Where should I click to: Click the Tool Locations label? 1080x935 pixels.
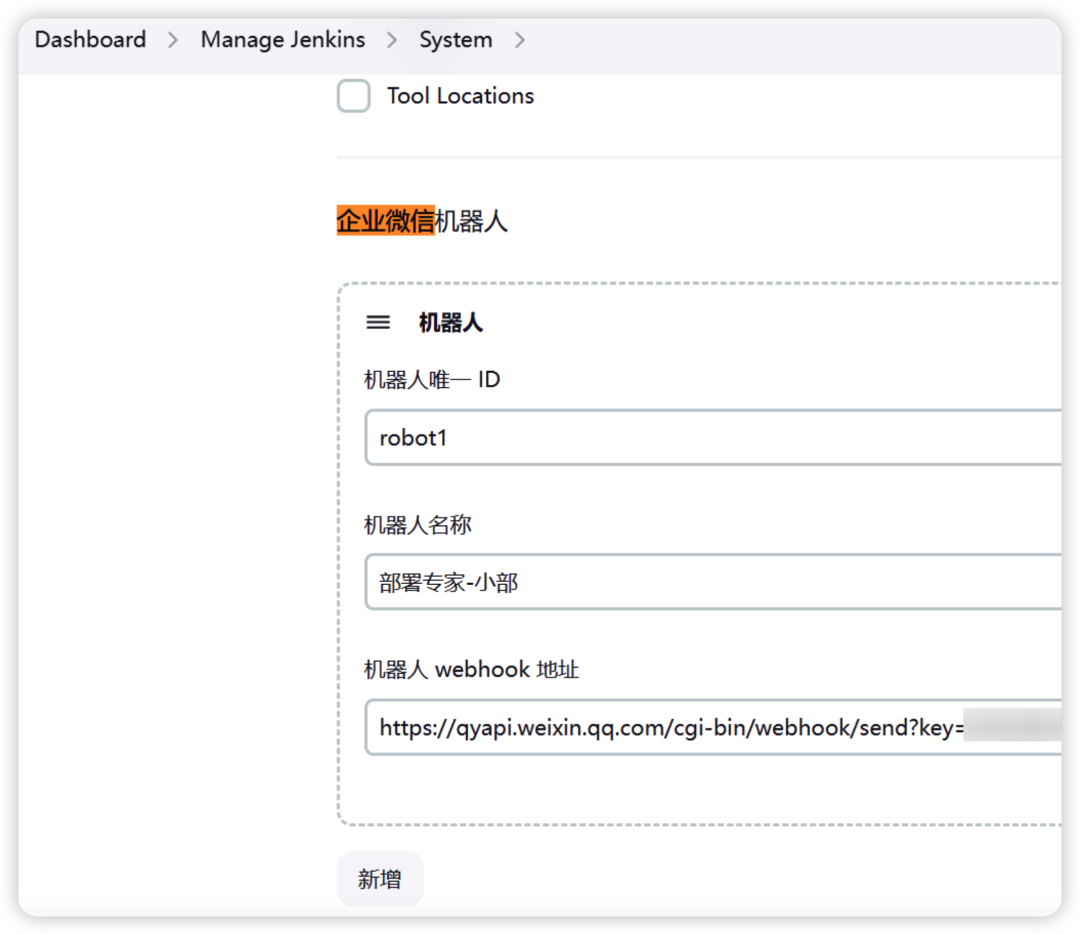460,96
